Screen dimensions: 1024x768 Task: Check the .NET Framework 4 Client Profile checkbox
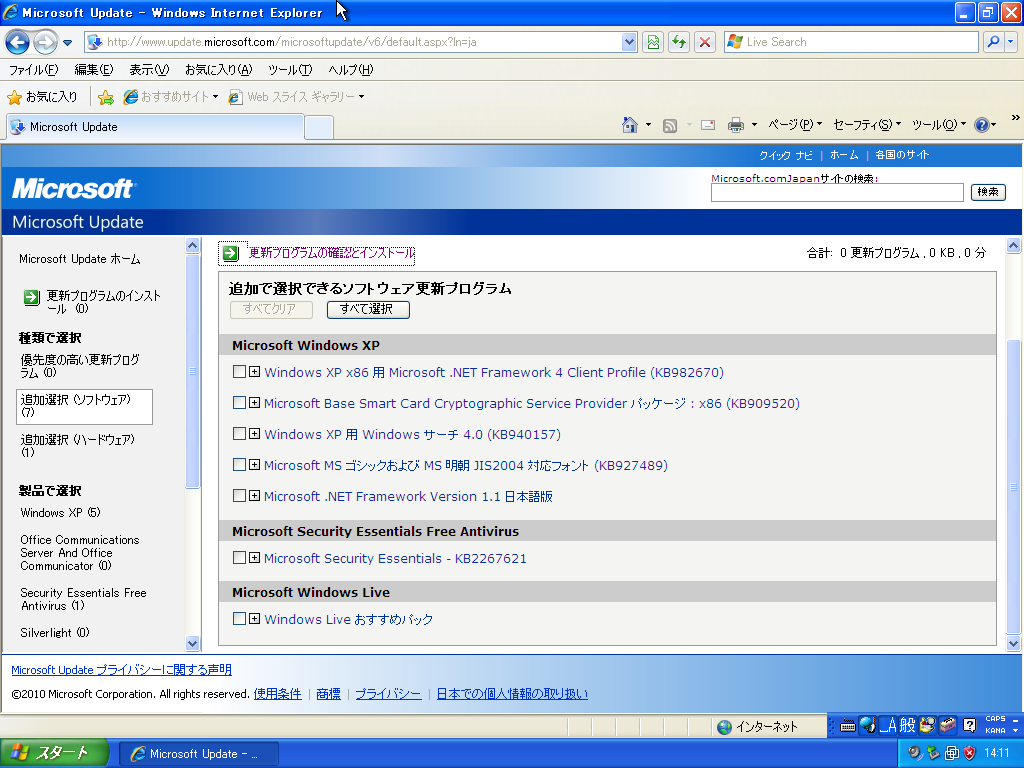(239, 372)
